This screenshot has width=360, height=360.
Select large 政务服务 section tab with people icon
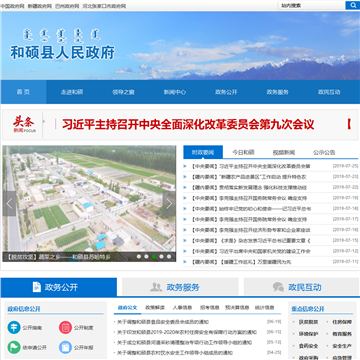pos(180,287)
